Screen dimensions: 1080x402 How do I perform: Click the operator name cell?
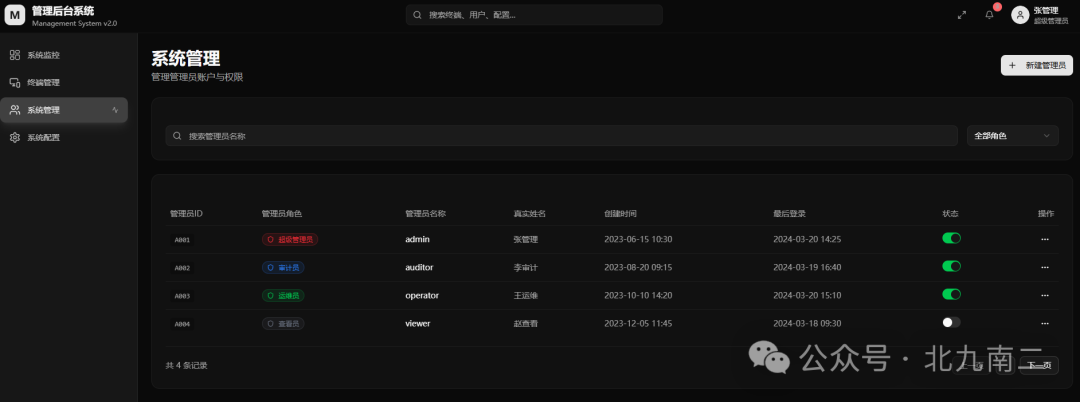[x=422, y=295]
